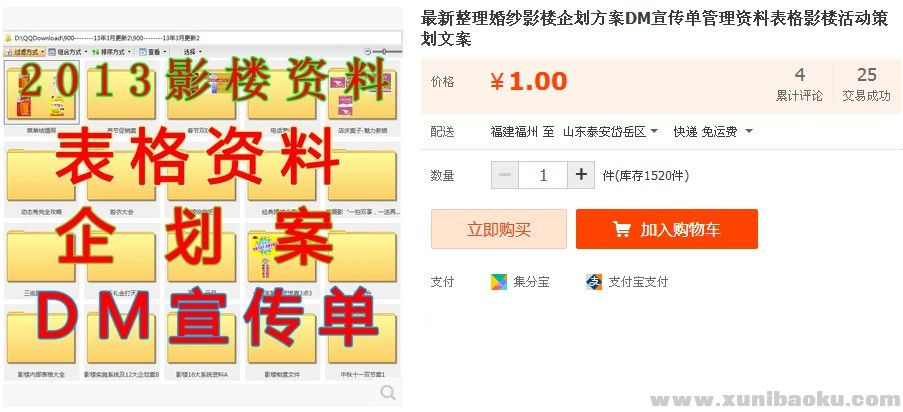This screenshot has width=903, height=412.
Task: Select the 支付宝支付 payment icon
Action: pos(594,282)
